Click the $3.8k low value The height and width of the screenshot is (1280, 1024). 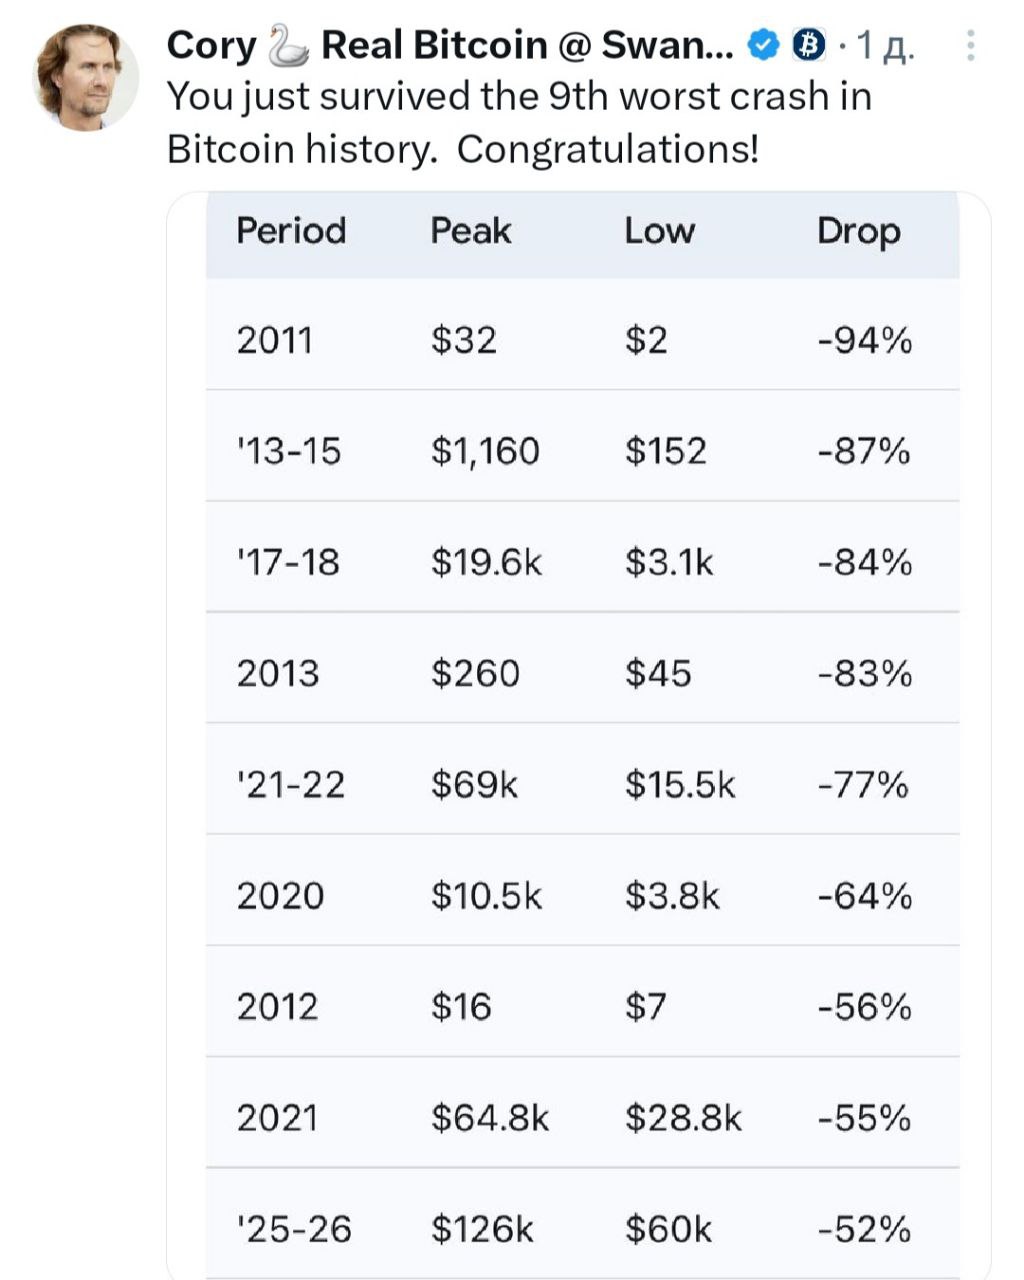(672, 896)
